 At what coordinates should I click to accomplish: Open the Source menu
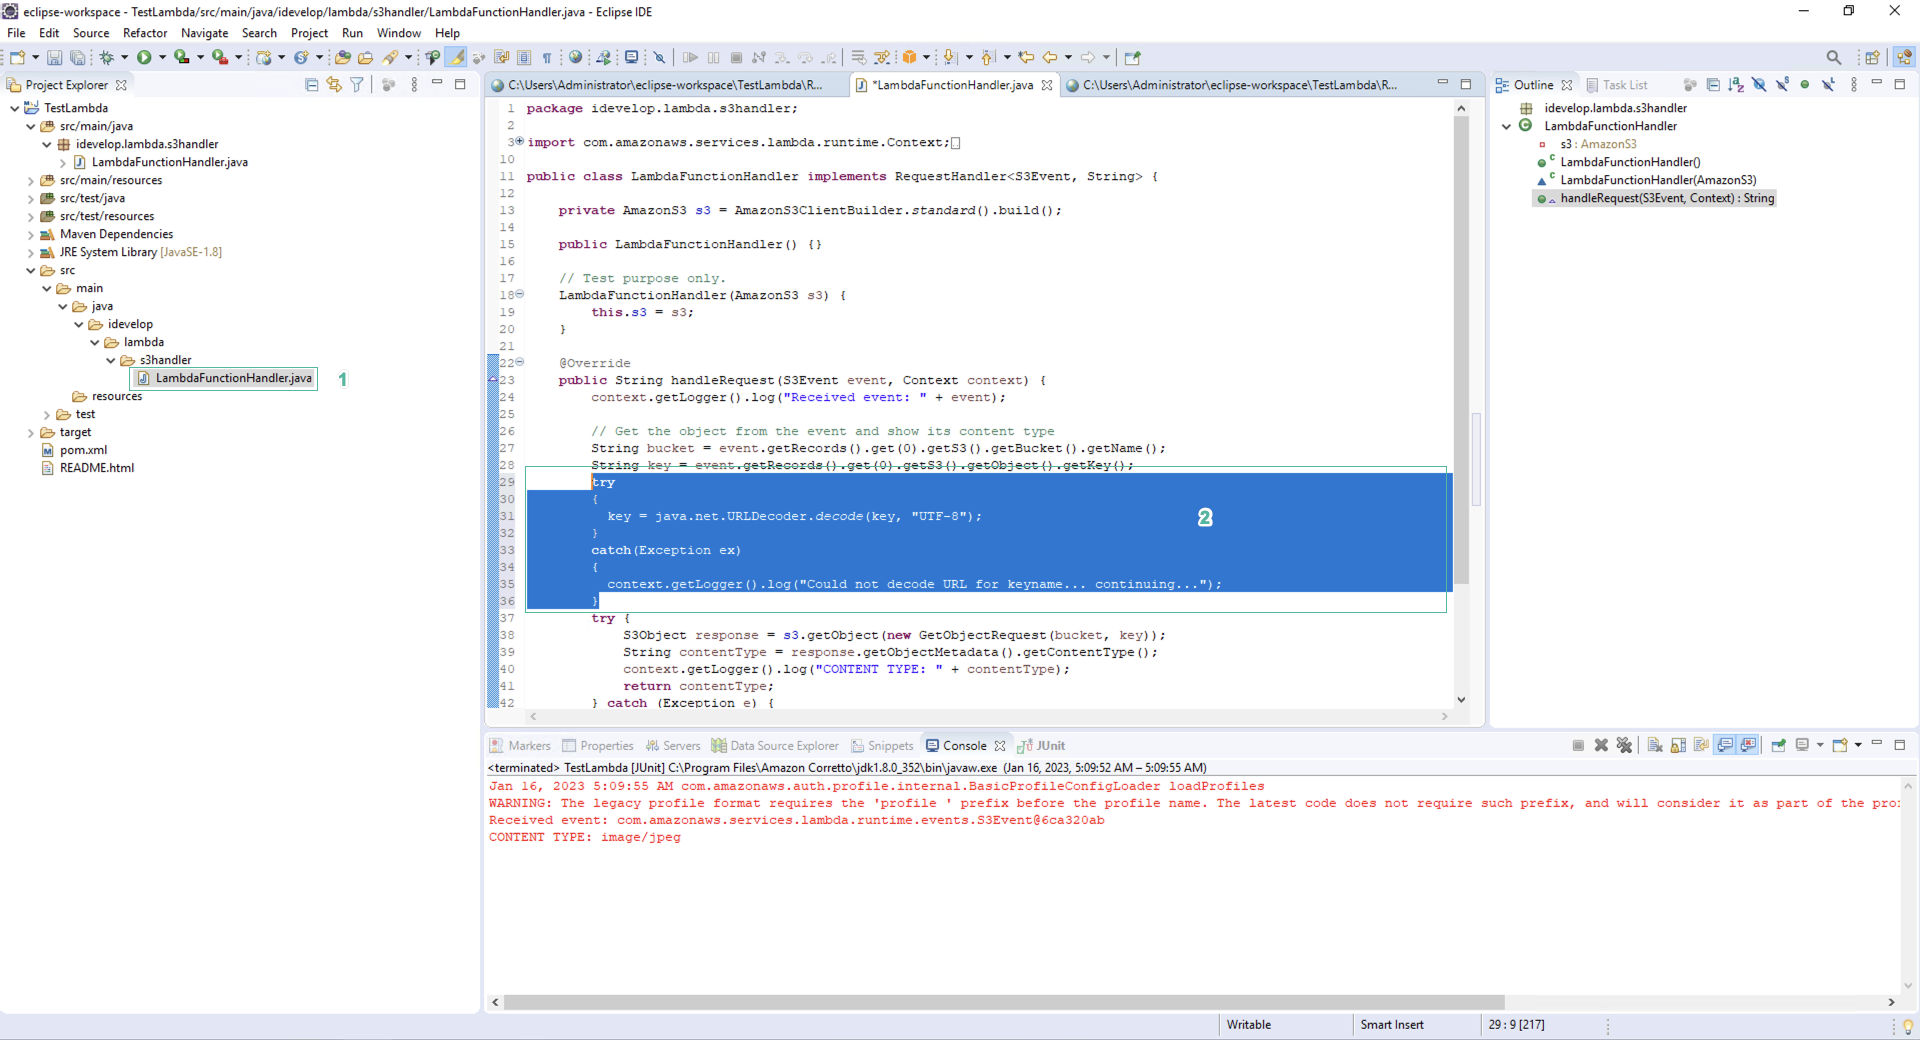pos(91,33)
